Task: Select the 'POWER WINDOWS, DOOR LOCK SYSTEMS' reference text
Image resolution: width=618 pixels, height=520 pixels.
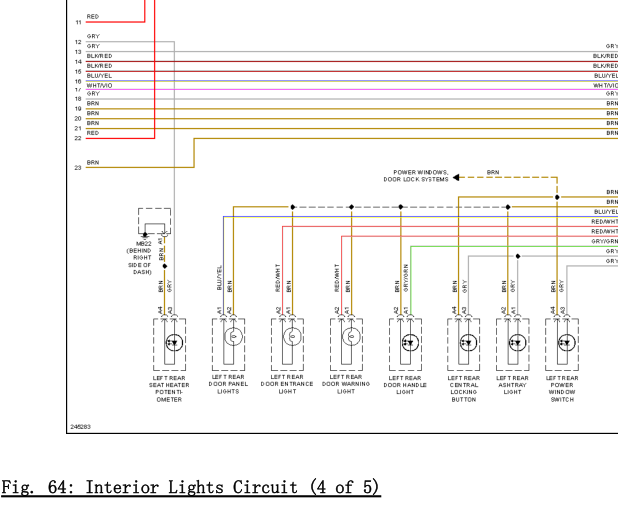Action: point(416,176)
